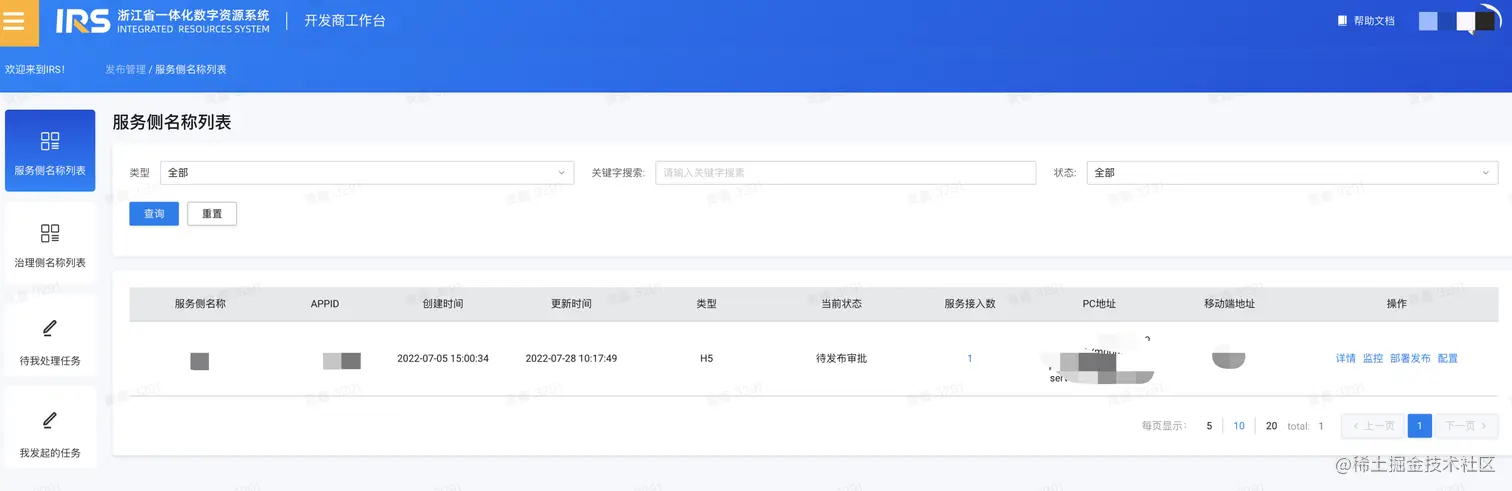The width and height of the screenshot is (1512, 491).
Task: Click the 操作 column header
Action: coord(1397,304)
